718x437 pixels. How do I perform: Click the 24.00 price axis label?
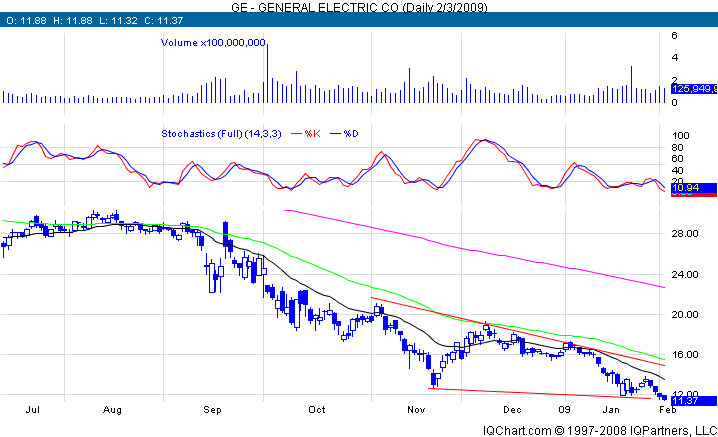coord(685,275)
